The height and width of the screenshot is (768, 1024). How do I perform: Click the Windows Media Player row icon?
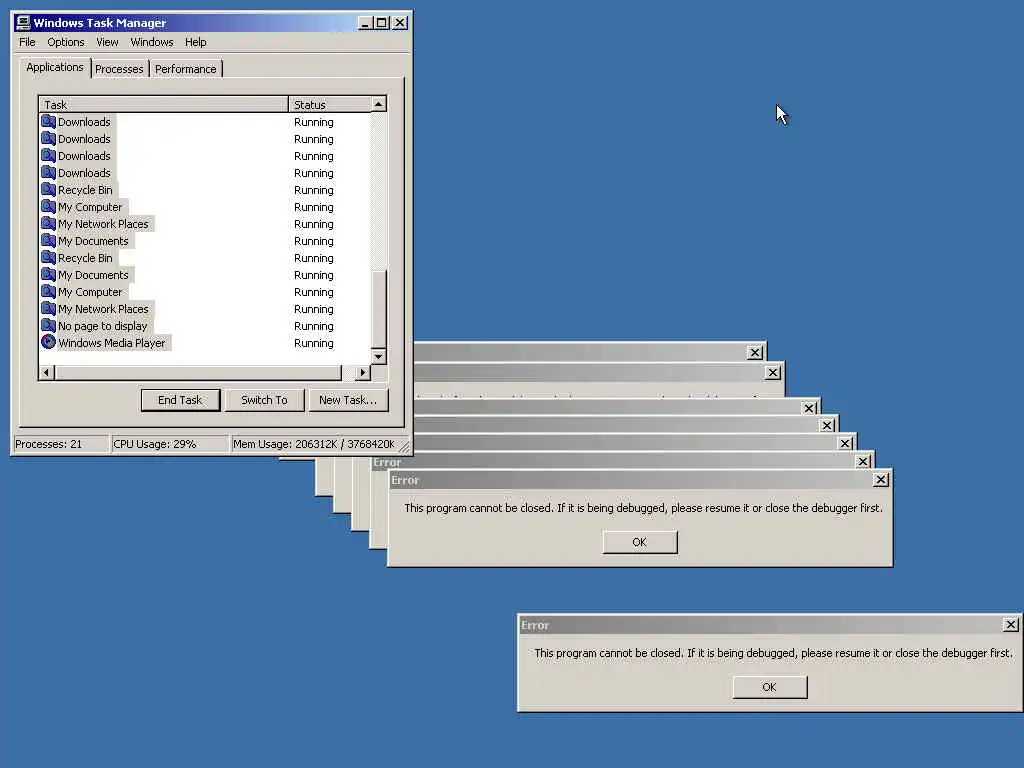(x=48, y=342)
